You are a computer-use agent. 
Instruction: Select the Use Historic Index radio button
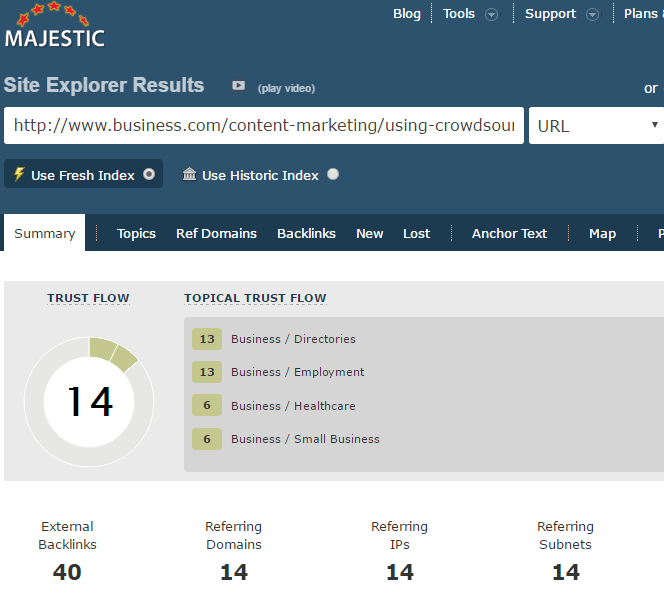(x=333, y=174)
